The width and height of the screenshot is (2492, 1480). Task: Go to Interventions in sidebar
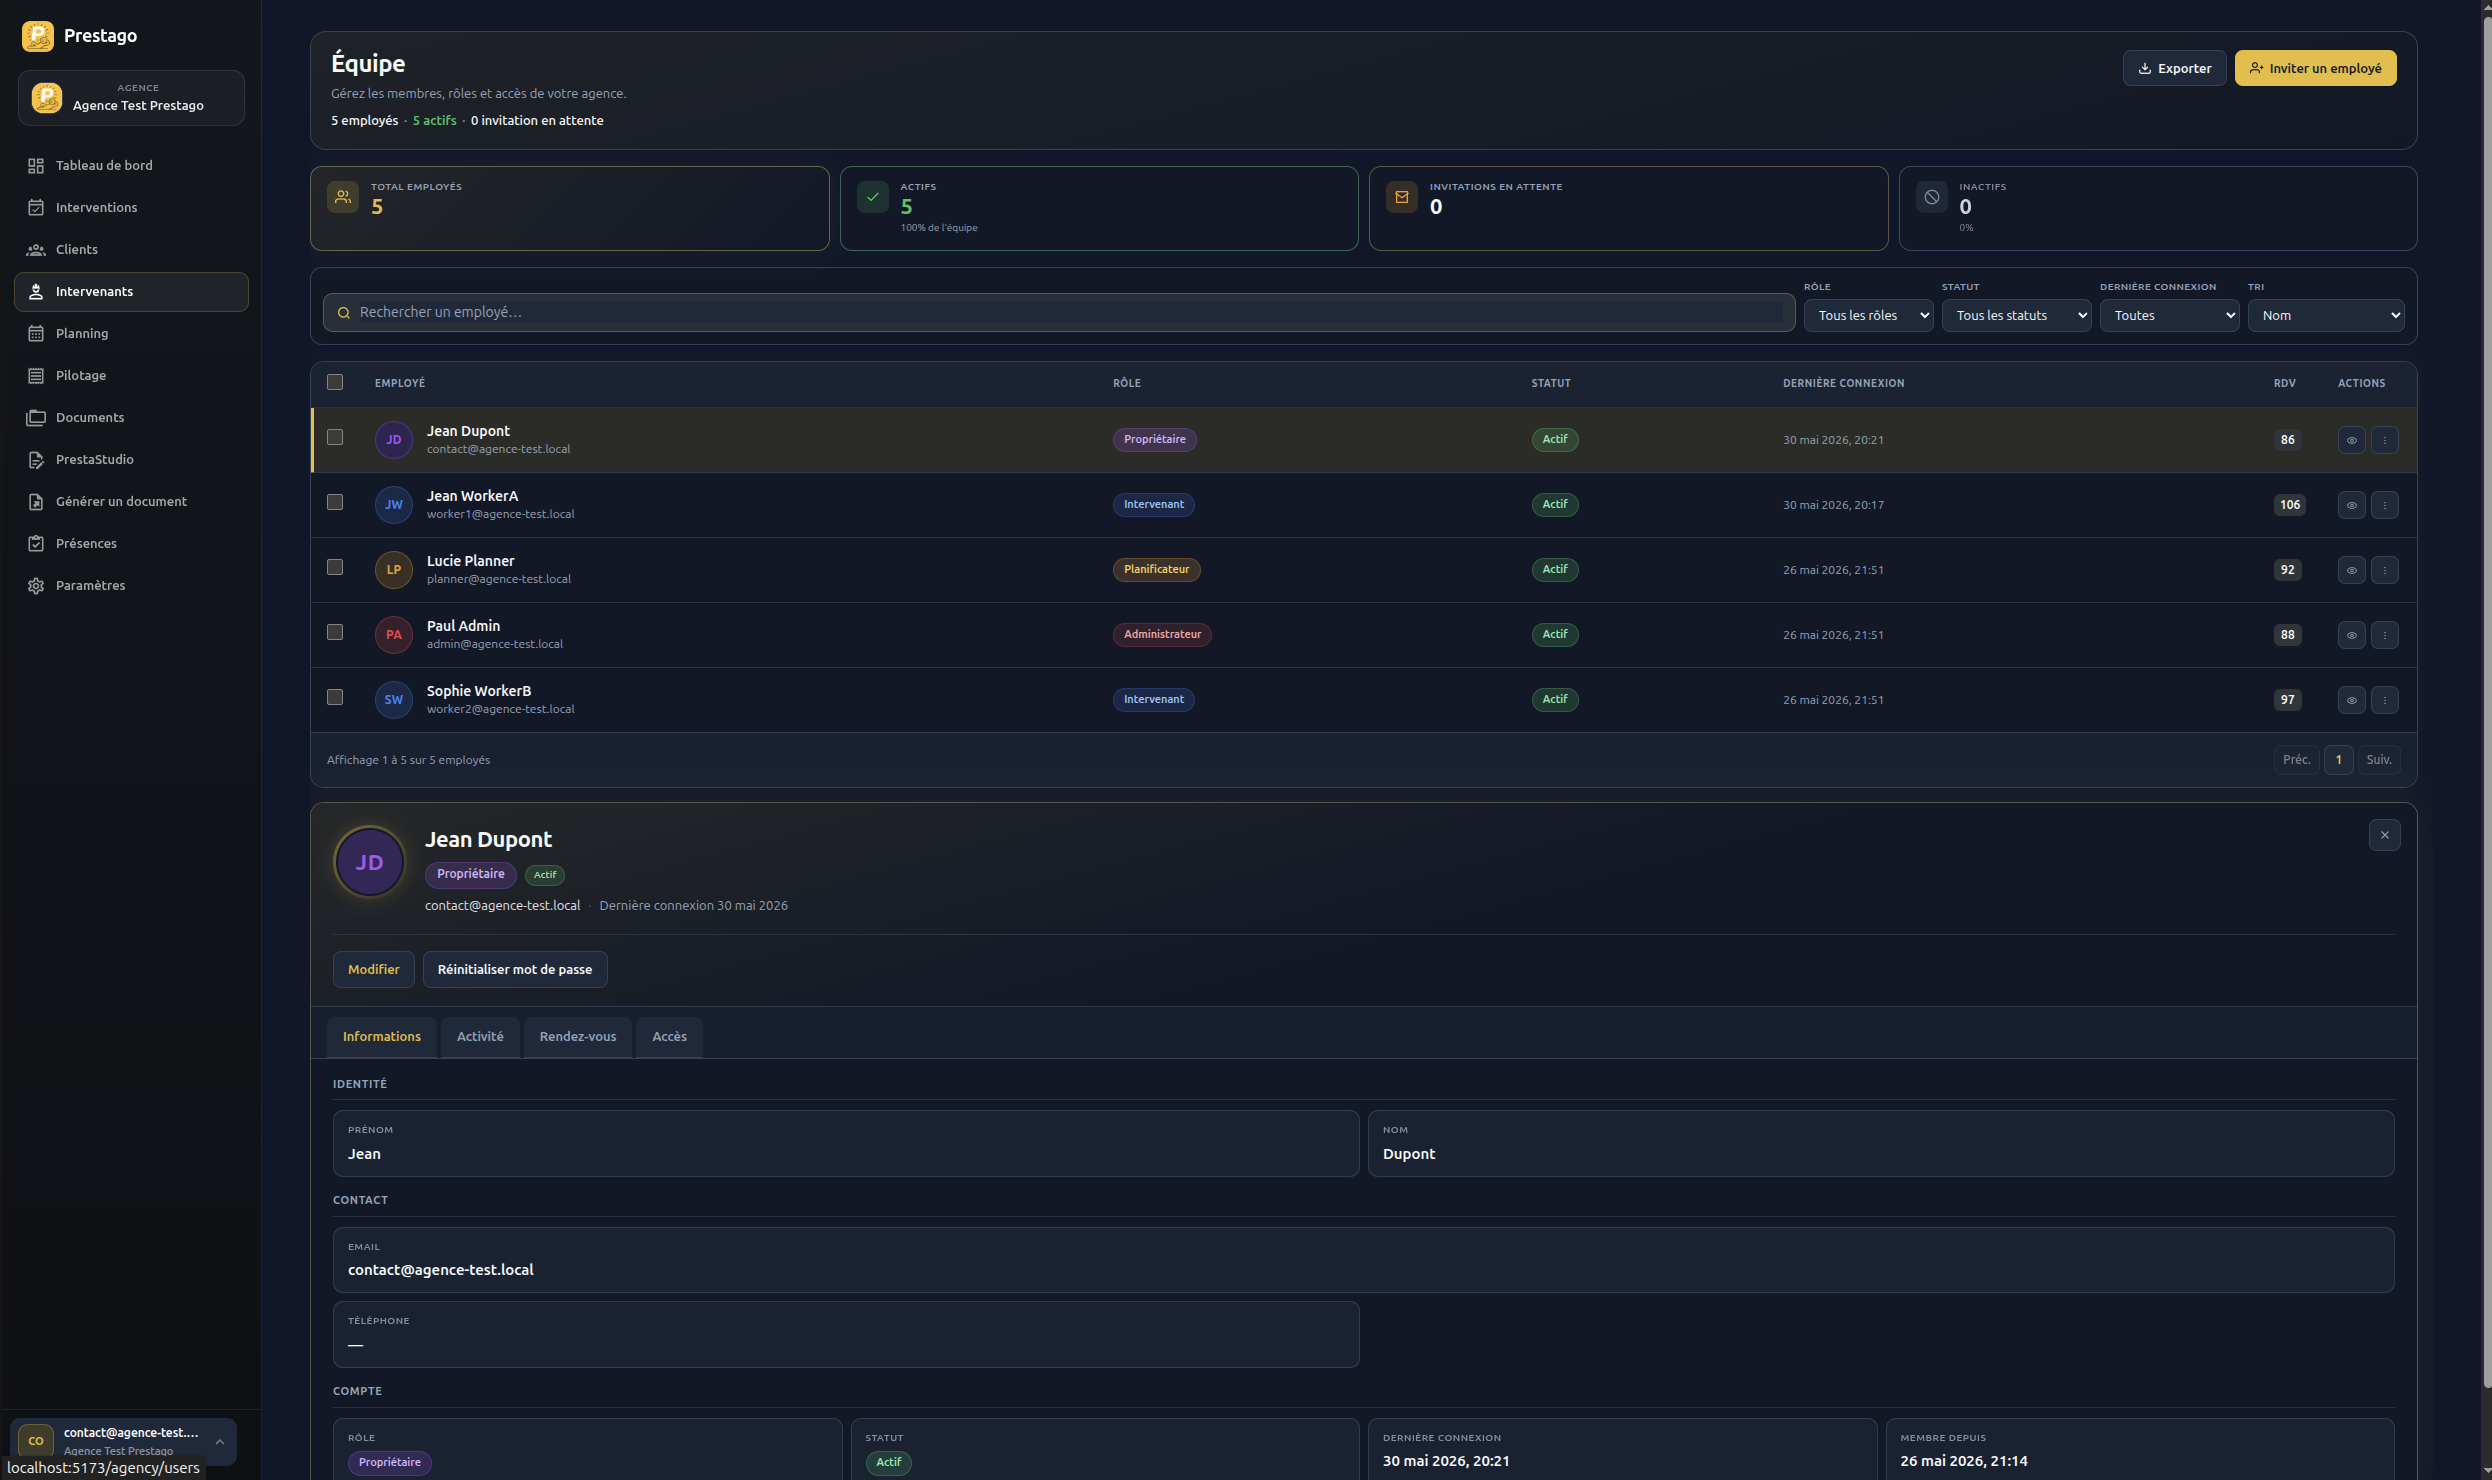point(131,208)
